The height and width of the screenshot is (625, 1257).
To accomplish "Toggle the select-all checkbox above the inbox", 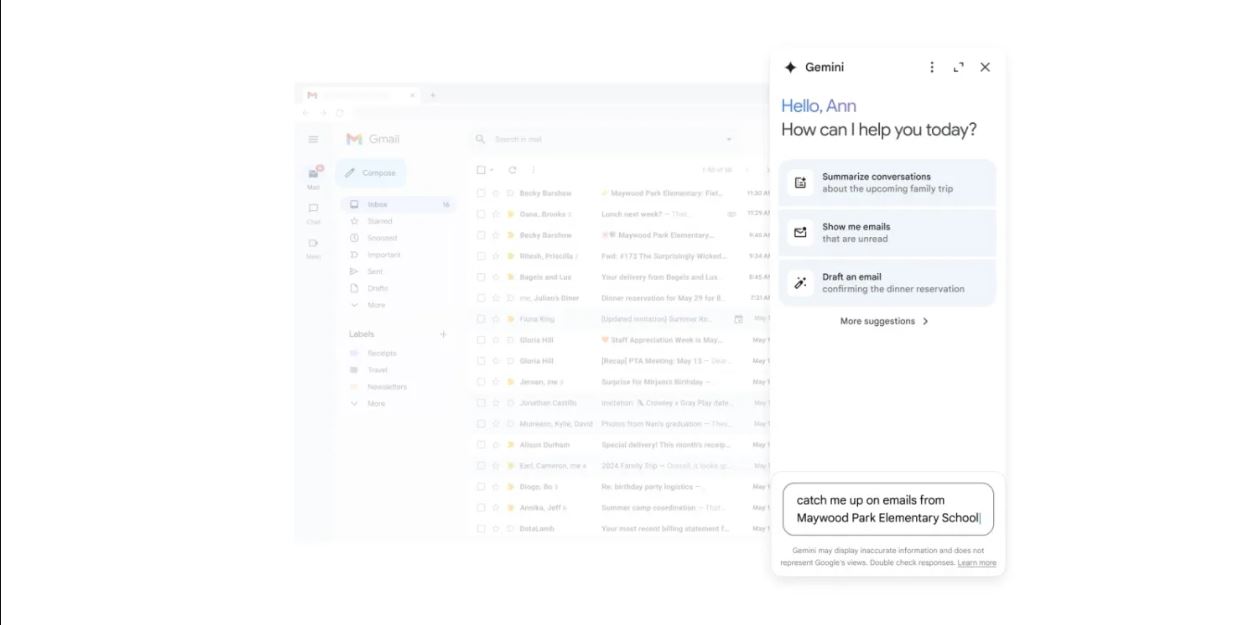I will [480, 170].
